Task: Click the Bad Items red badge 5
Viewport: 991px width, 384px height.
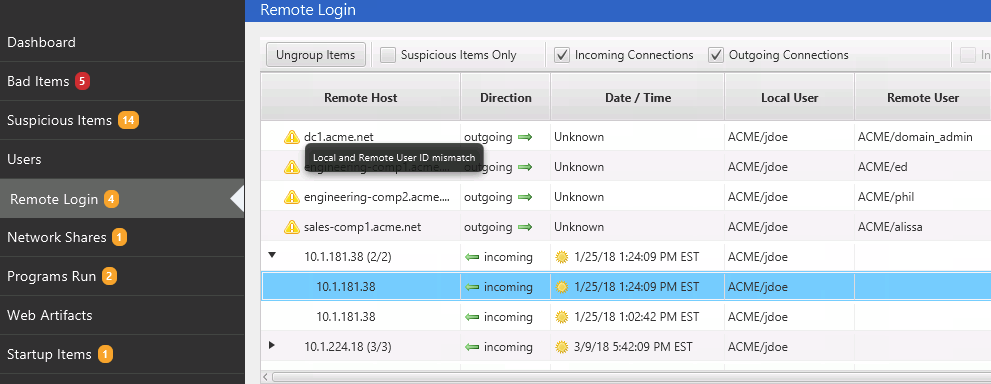Action: [82, 81]
